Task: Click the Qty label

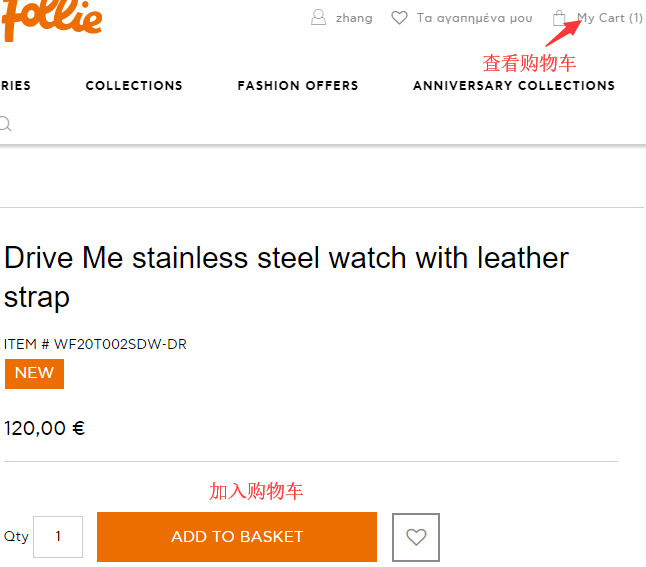Action: click(16, 537)
